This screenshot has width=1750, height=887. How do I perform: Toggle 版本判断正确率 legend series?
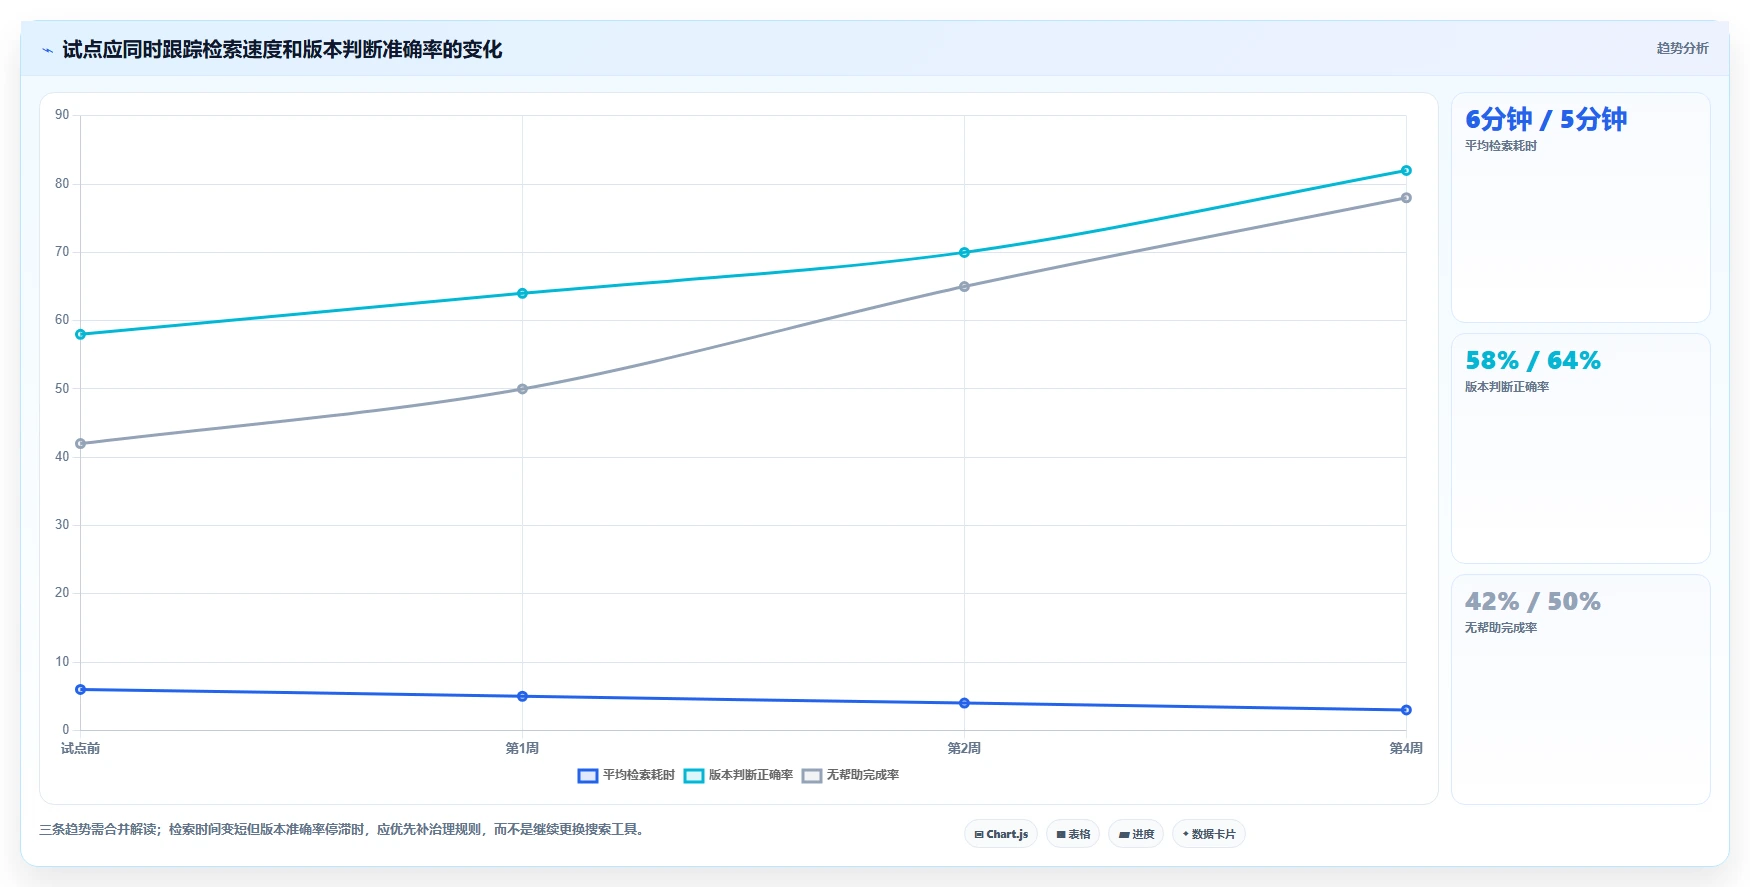[739, 775]
